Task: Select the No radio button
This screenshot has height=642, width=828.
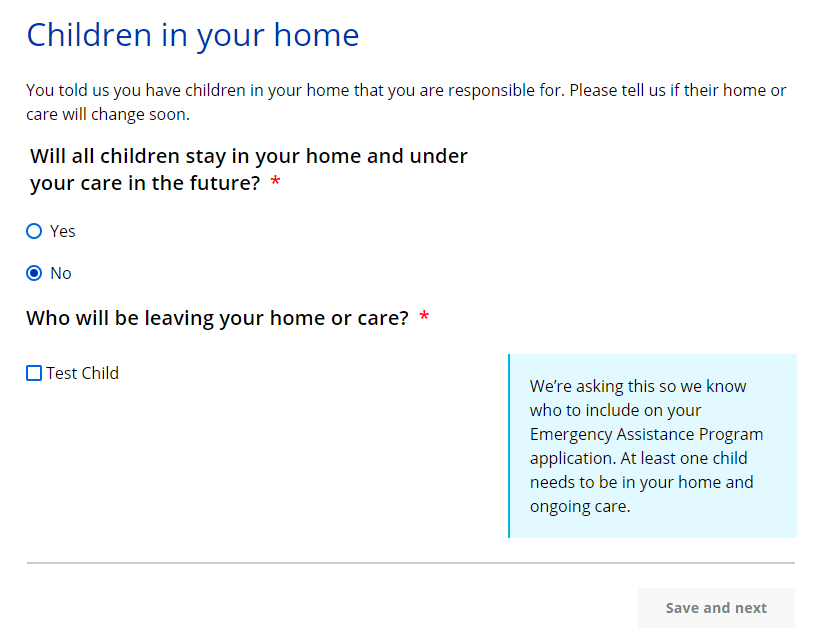Action: 34,273
